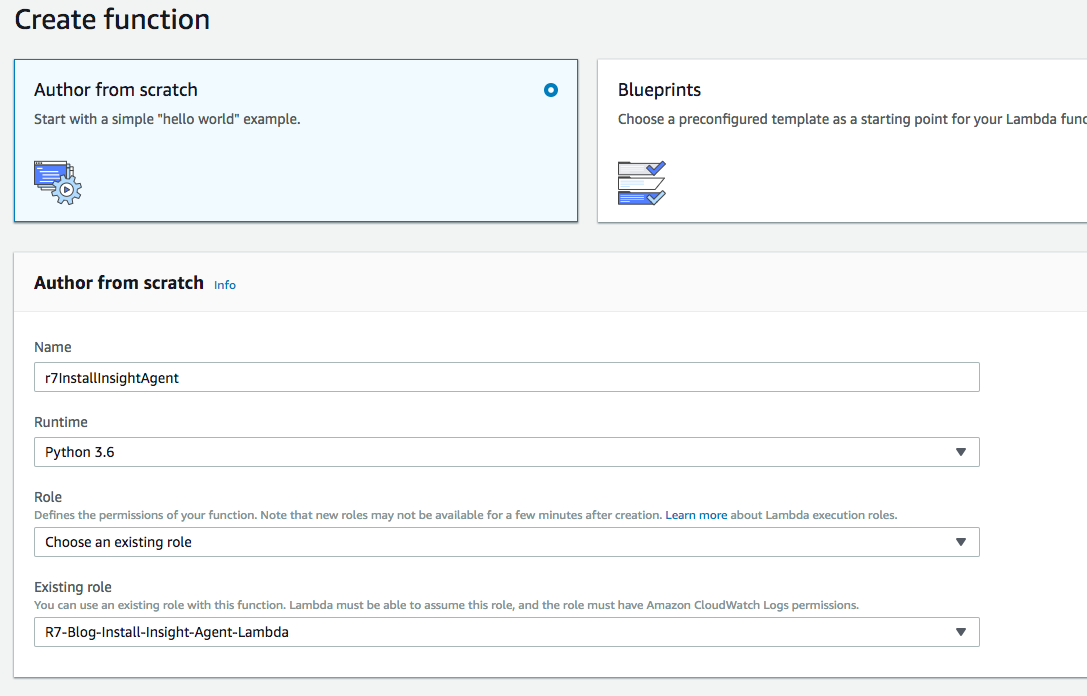Click the Create function page heading

point(112,19)
